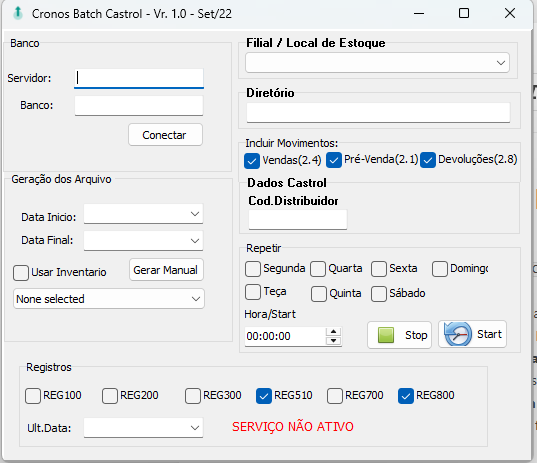Click the Cronos app icon in title bar
Image resolution: width=537 pixels, height=463 pixels.
(18, 14)
